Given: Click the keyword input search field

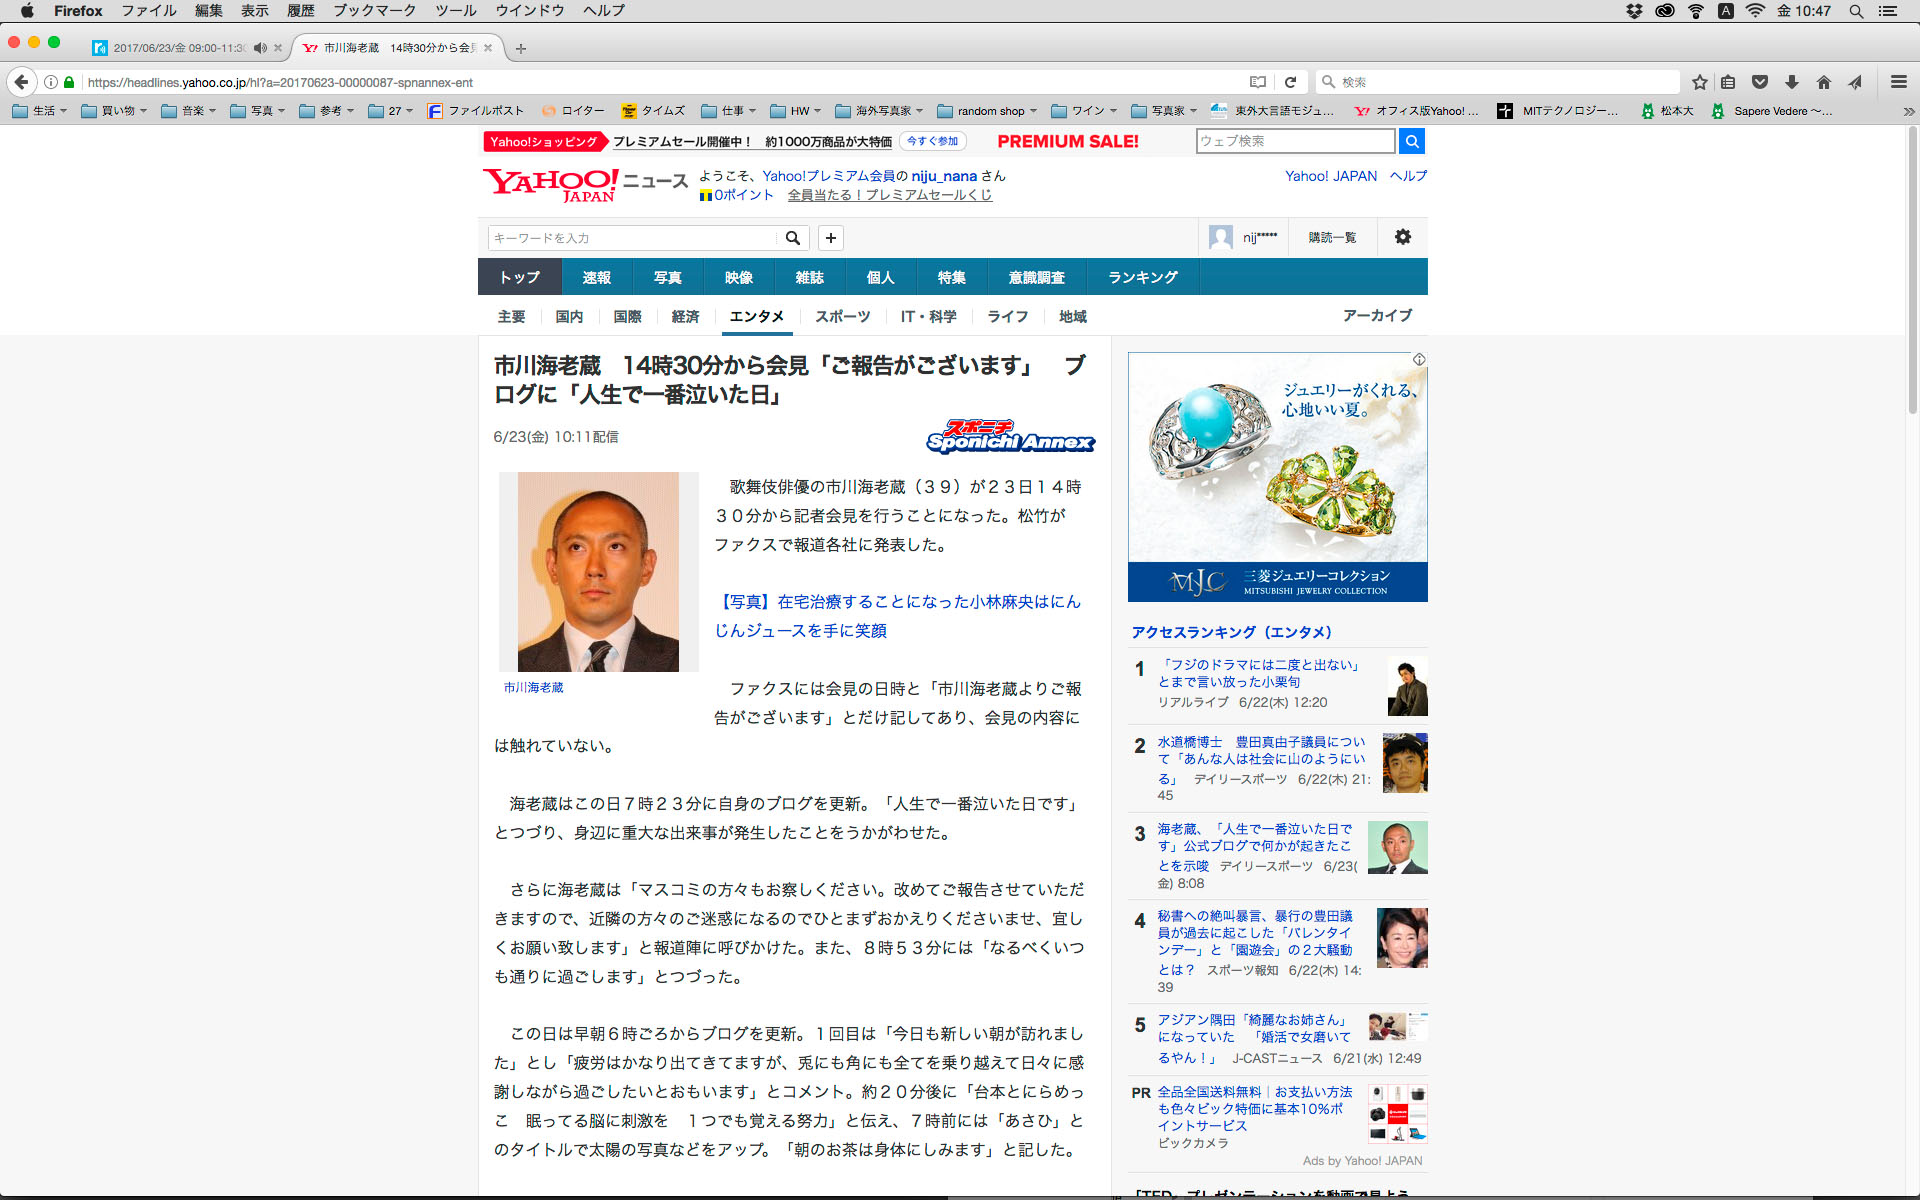Looking at the screenshot, I should (632, 238).
